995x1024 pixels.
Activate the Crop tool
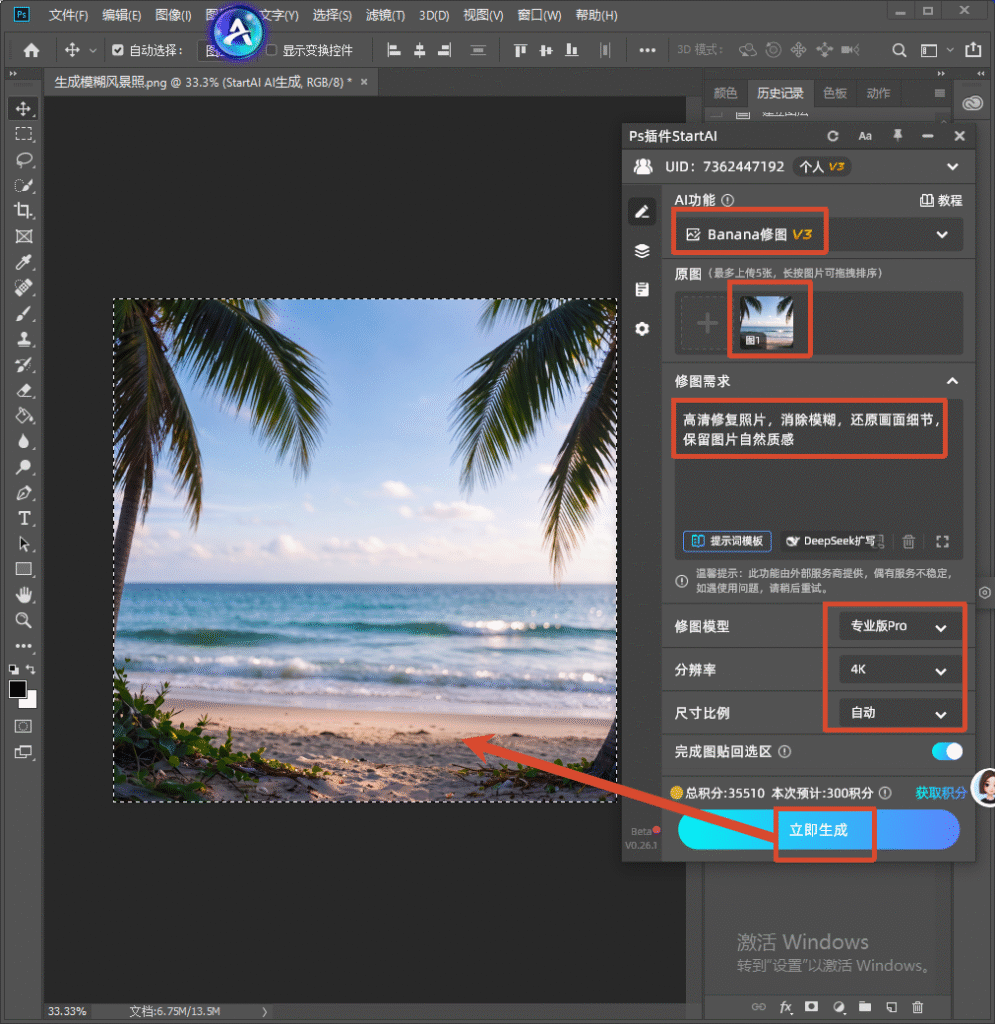tap(24, 210)
